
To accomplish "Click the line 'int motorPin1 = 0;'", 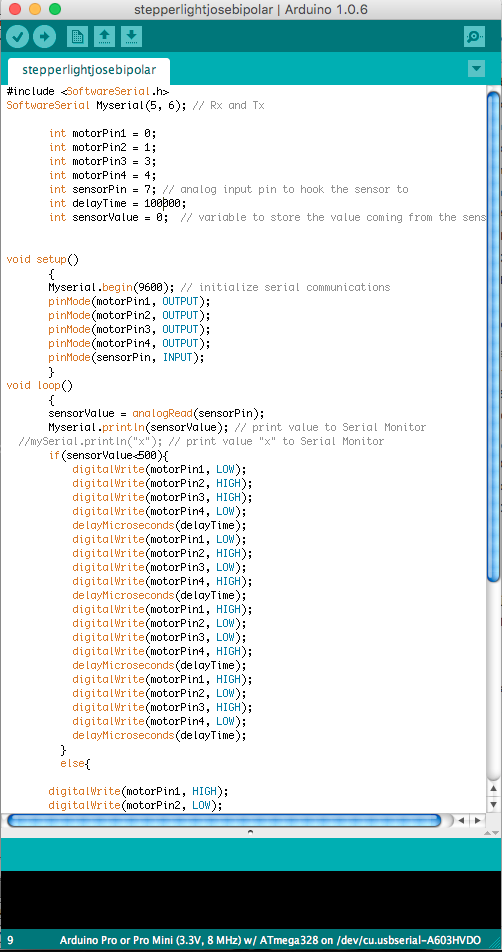I will [x=103, y=133].
